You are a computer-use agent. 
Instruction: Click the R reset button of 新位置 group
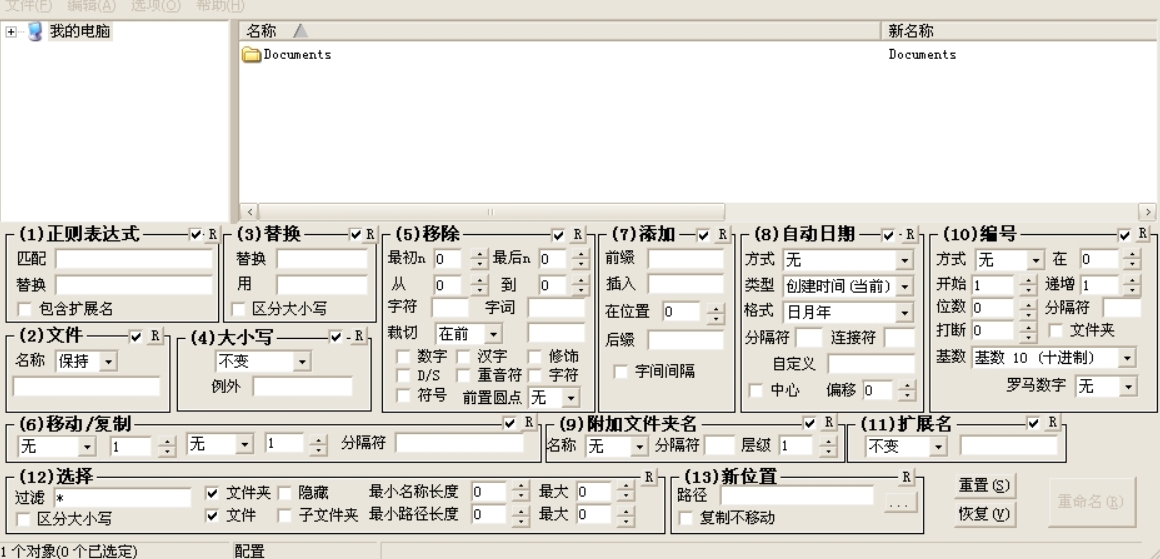906,477
